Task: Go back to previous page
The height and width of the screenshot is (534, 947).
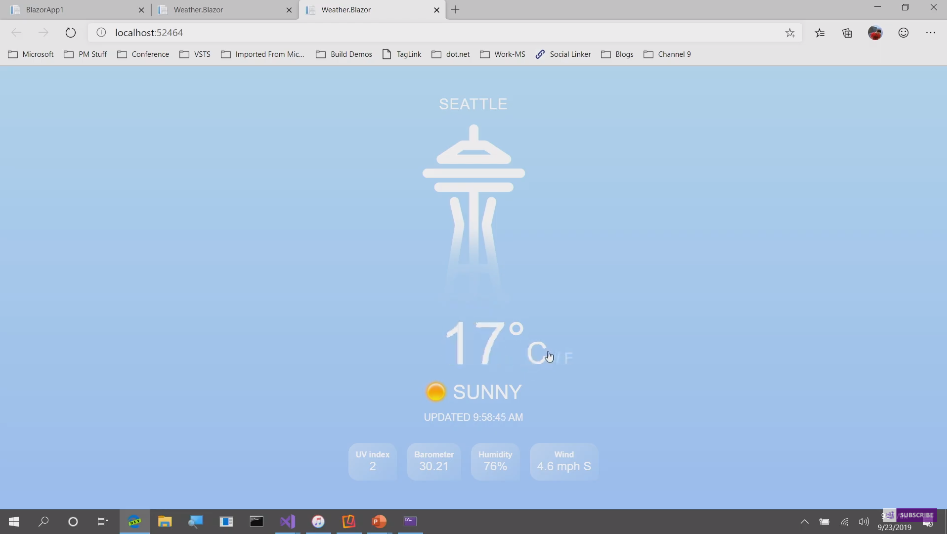Action: click(x=16, y=33)
